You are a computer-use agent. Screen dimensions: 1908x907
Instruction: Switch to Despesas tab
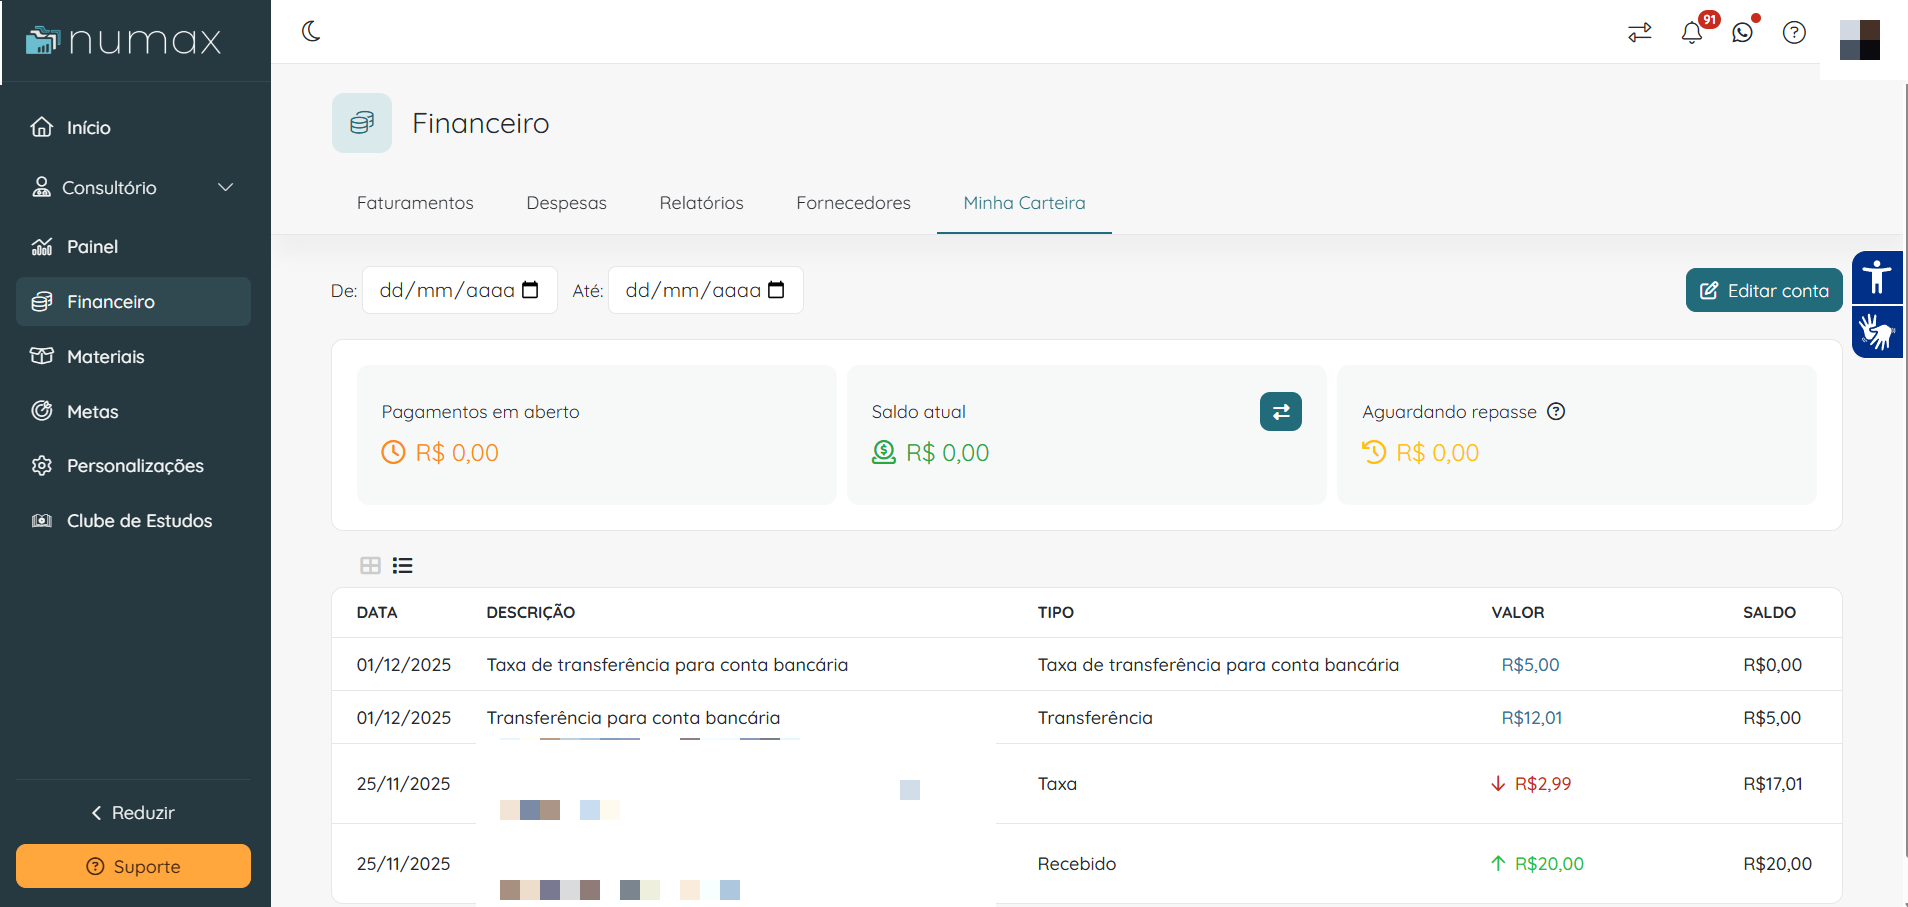(x=567, y=203)
